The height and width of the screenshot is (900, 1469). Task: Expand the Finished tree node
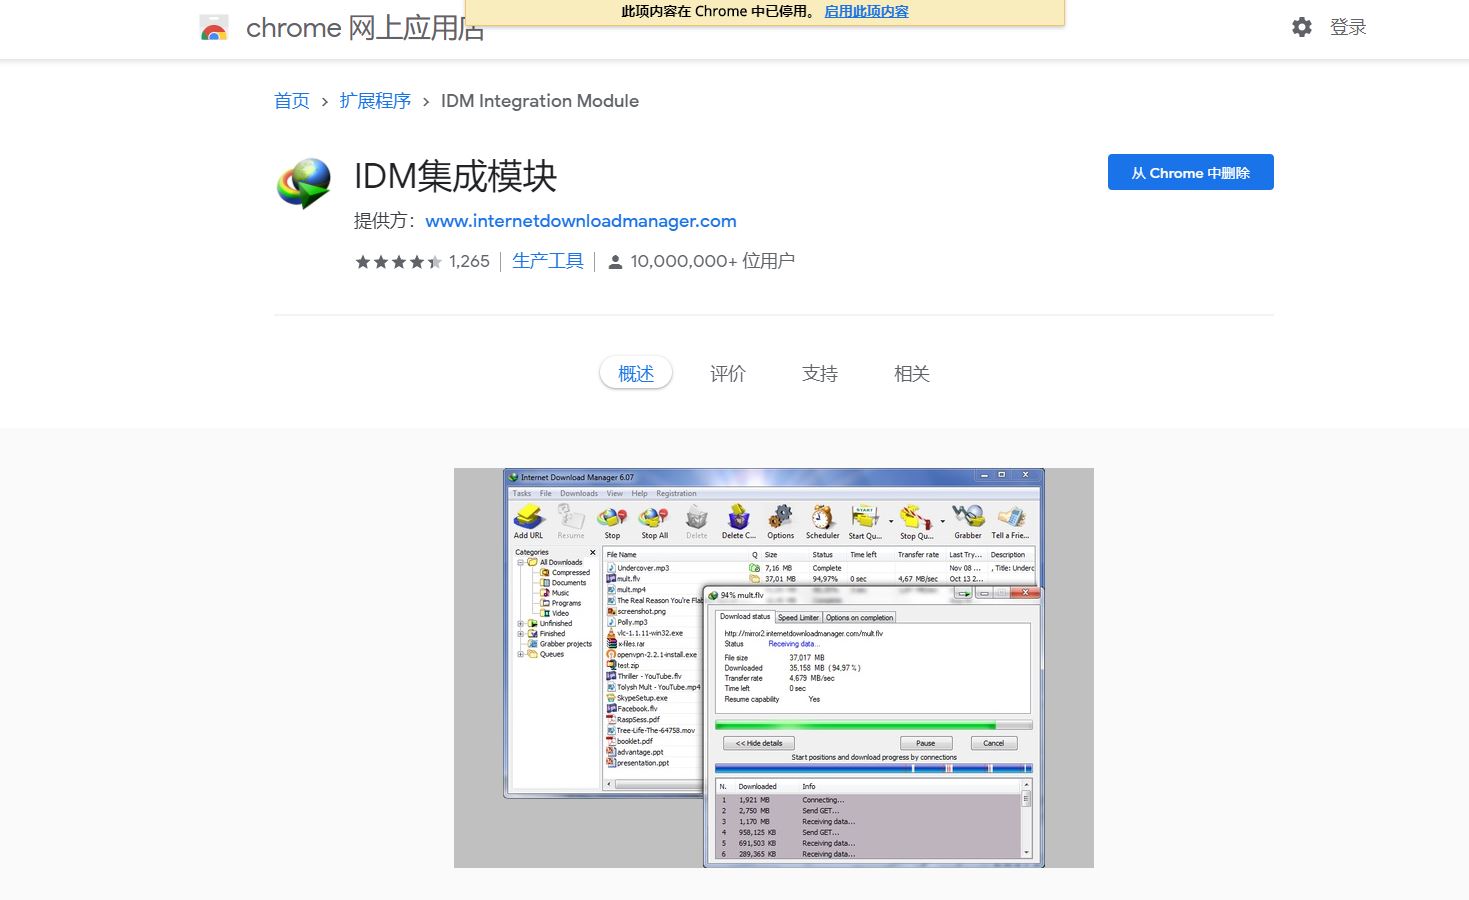point(520,634)
